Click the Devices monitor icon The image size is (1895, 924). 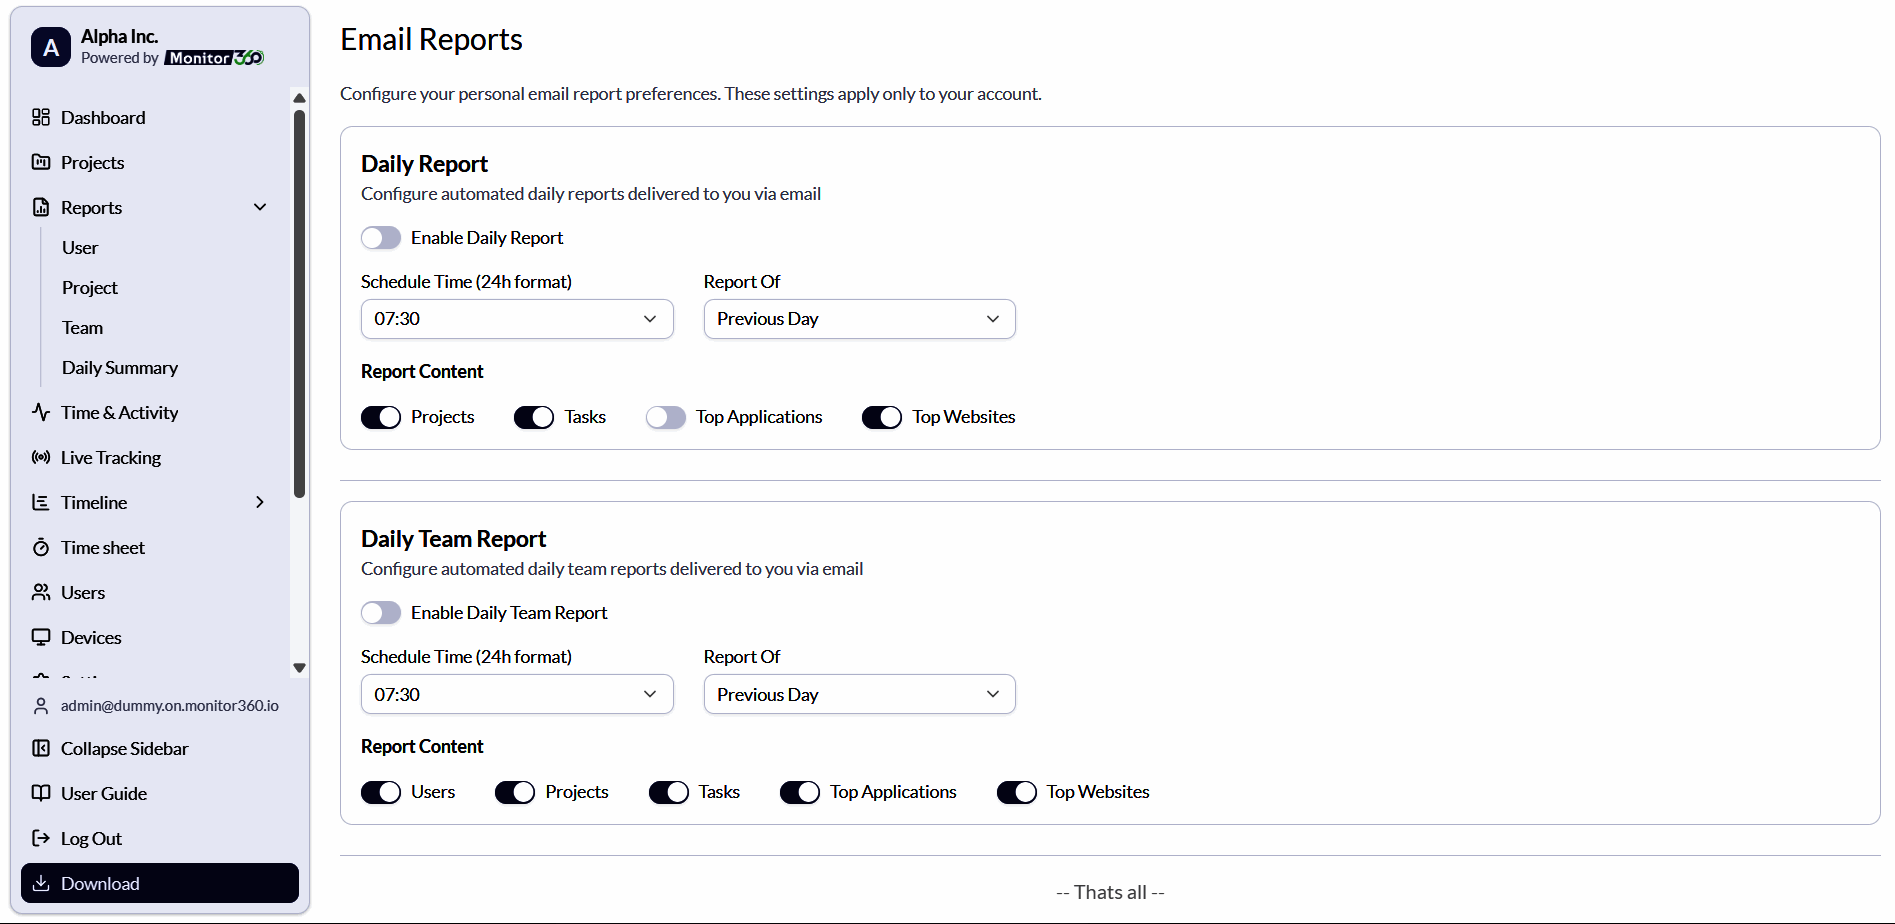click(41, 637)
